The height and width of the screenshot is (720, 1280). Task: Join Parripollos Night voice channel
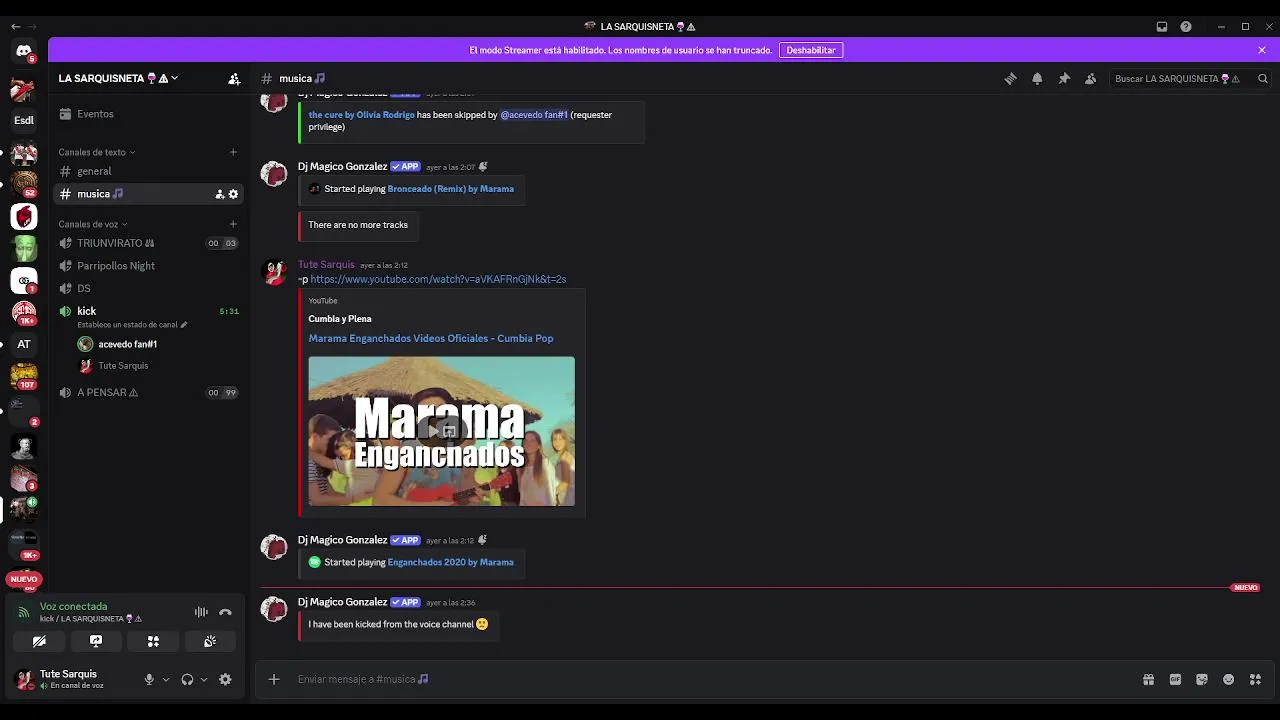[x=148, y=266]
